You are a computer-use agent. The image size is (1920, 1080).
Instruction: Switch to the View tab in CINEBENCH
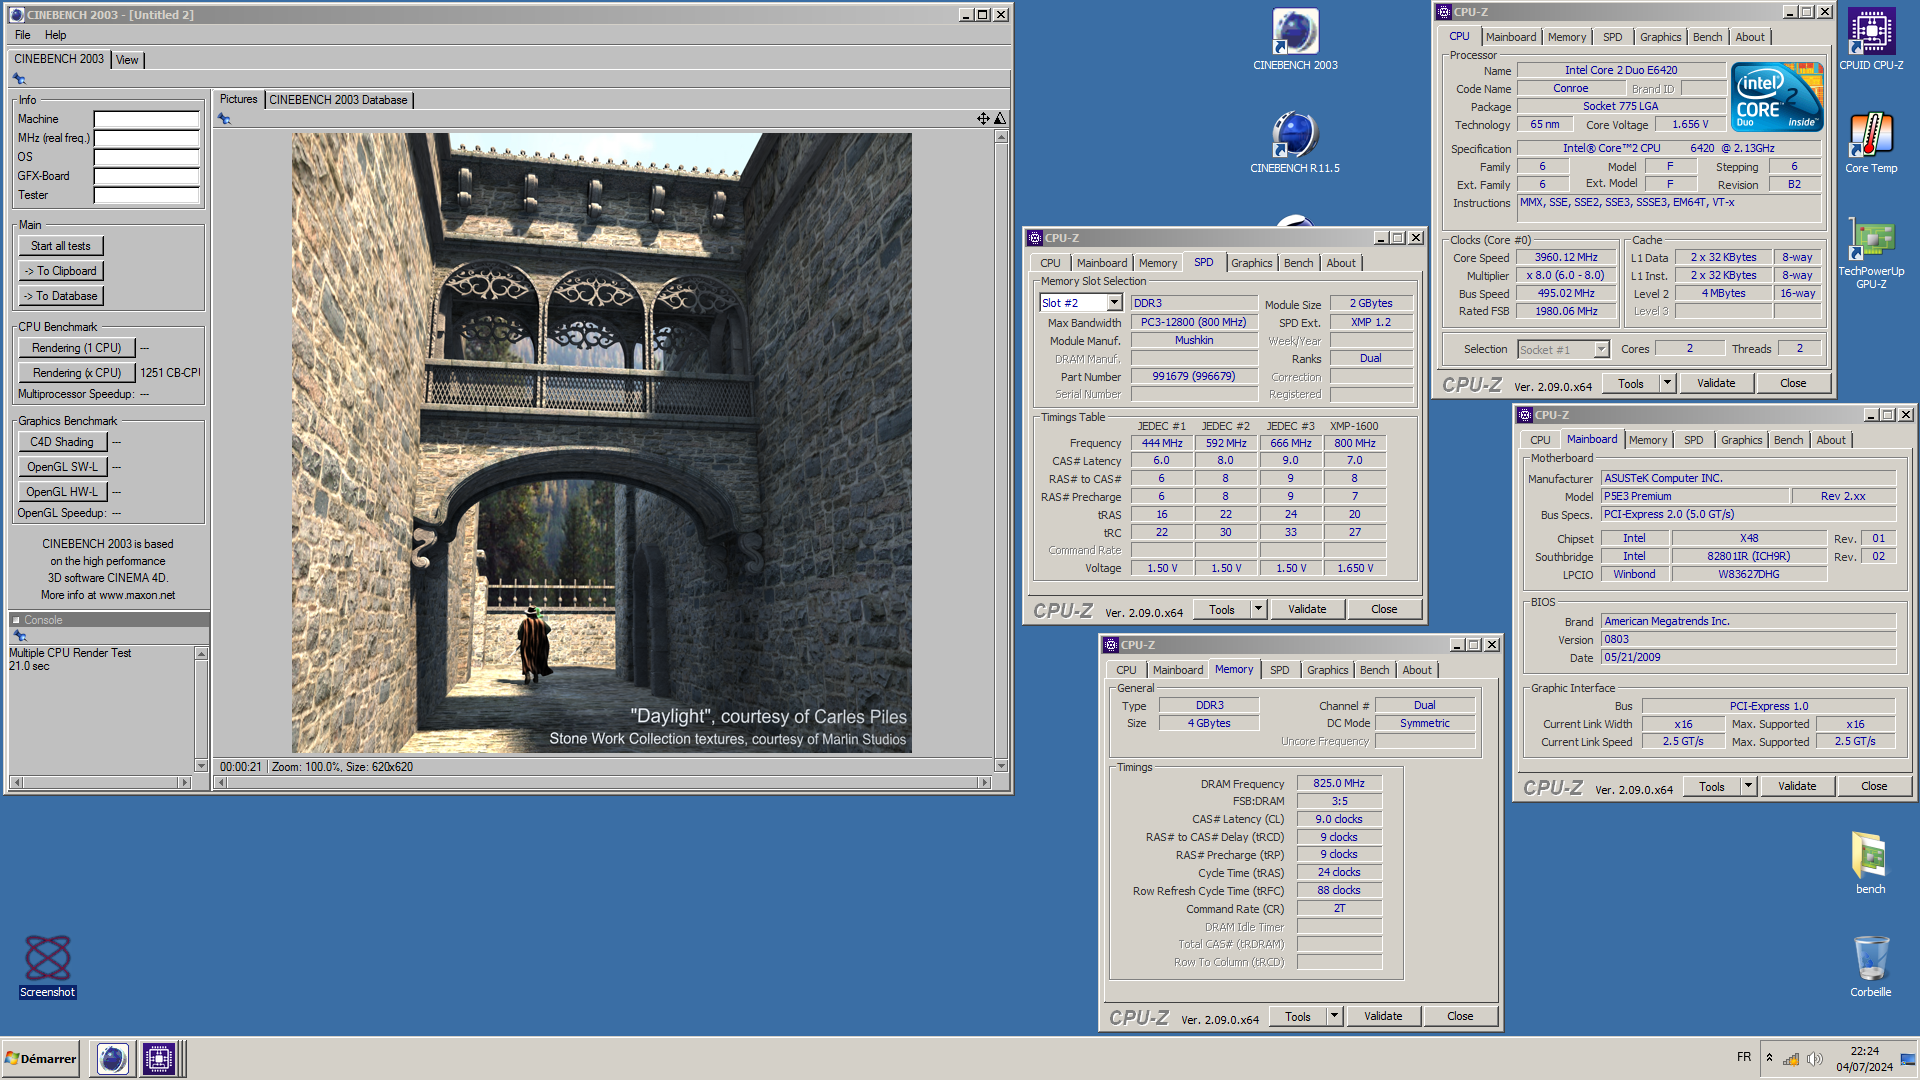pos(127,60)
